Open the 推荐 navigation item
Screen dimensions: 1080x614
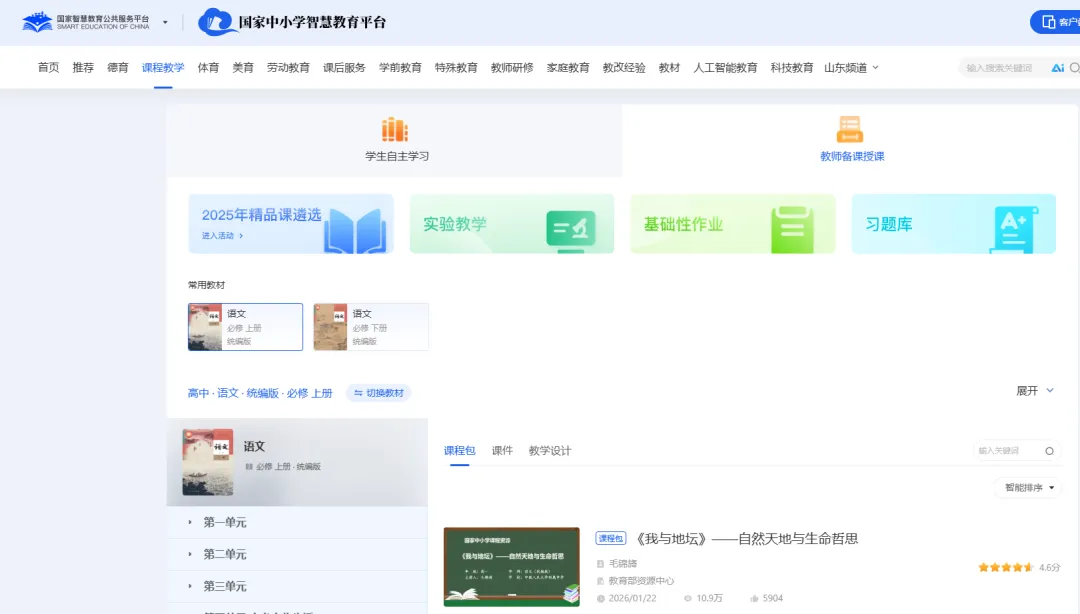point(83,68)
